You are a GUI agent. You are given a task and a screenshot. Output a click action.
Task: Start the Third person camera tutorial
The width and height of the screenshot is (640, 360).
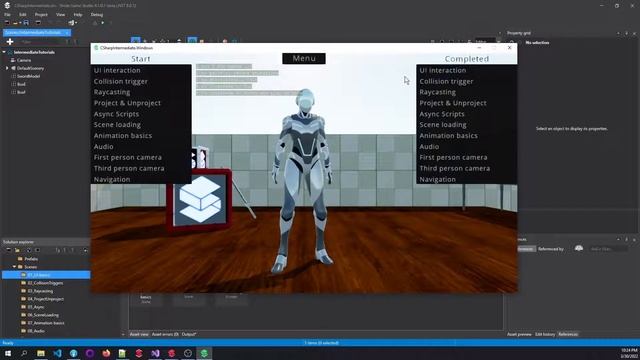click(x=129, y=168)
